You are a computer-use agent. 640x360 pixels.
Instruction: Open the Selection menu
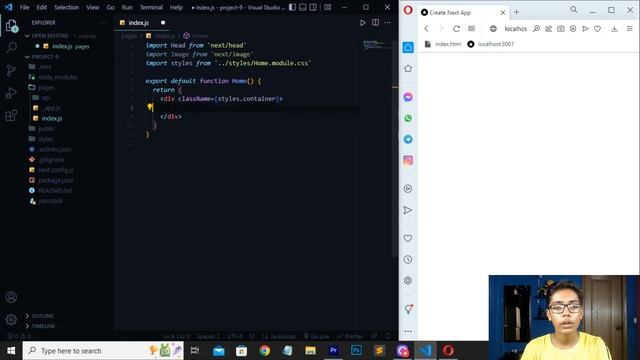[x=67, y=7]
